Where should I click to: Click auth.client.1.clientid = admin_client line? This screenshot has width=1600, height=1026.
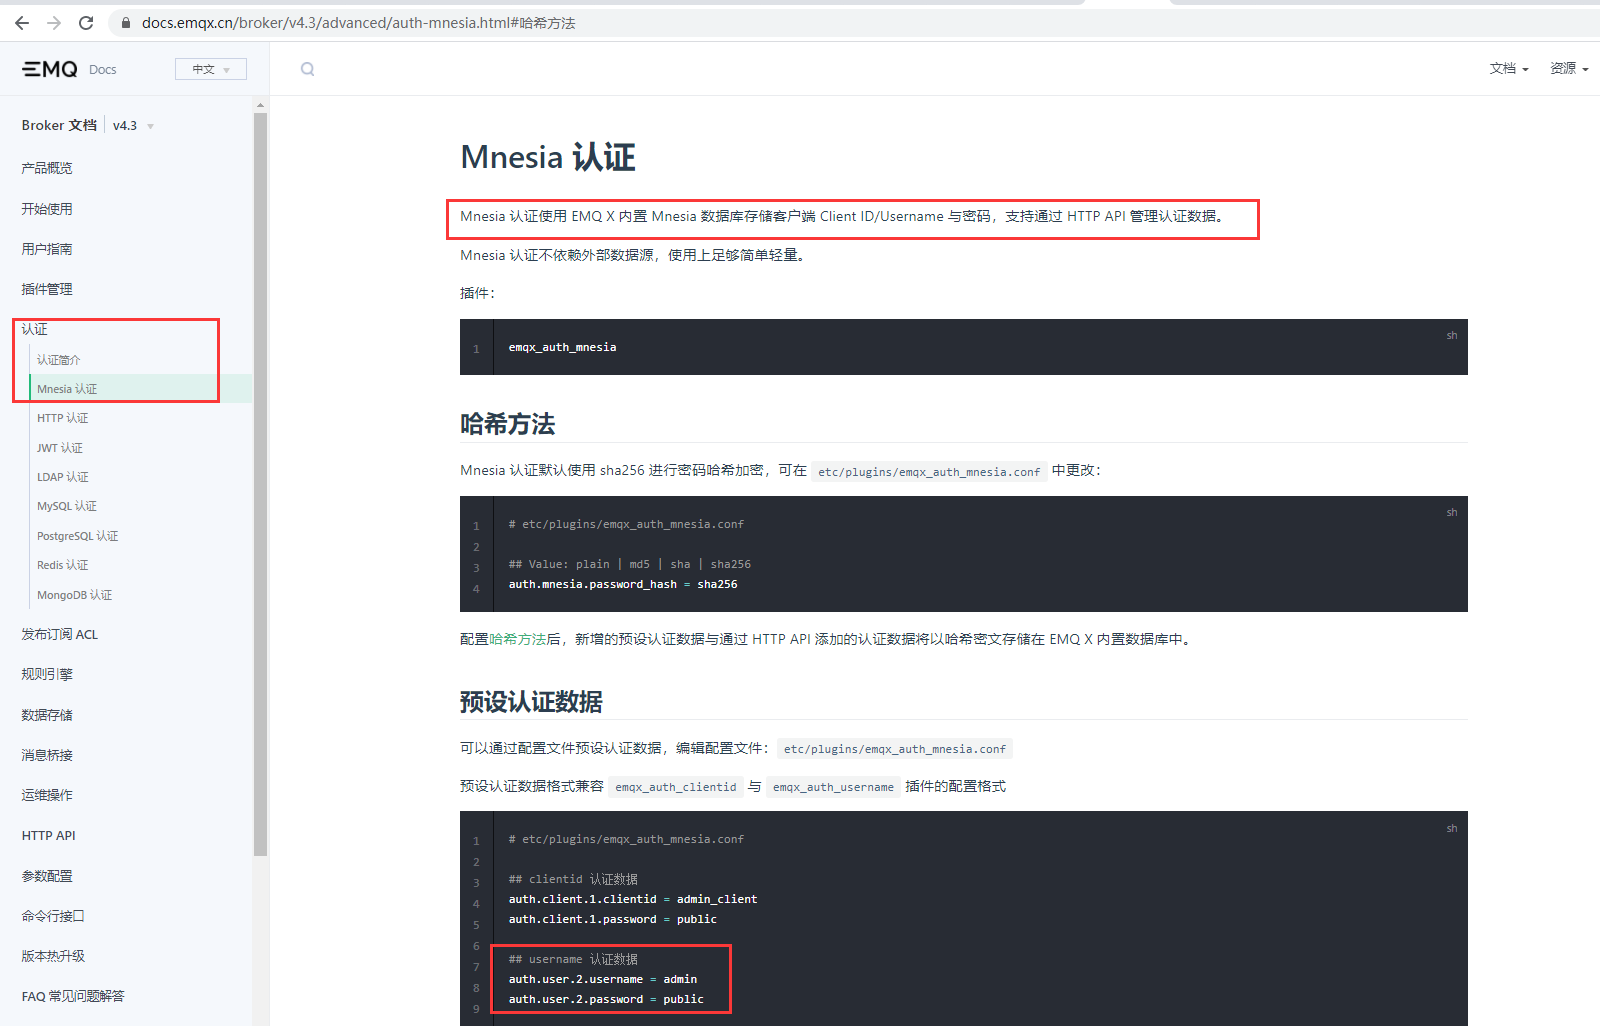click(633, 899)
